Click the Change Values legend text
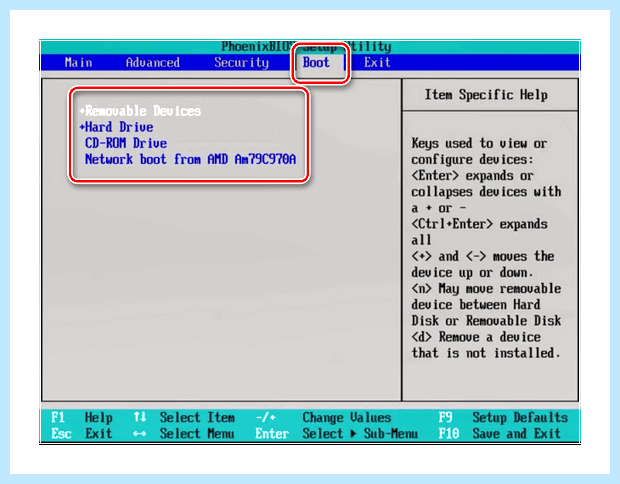The width and height of the screenshot is (620, 484). pos(346,418)
